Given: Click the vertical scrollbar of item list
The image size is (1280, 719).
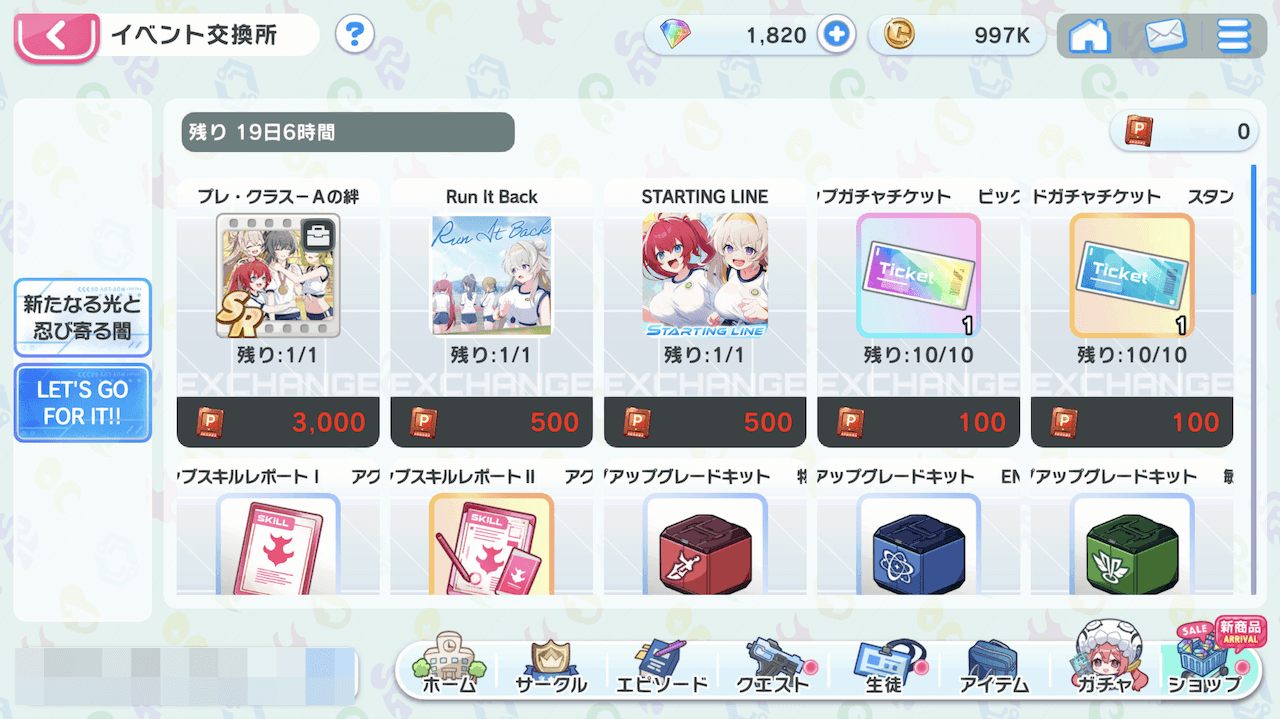Looking at the screenshot, I should 1253,378.
